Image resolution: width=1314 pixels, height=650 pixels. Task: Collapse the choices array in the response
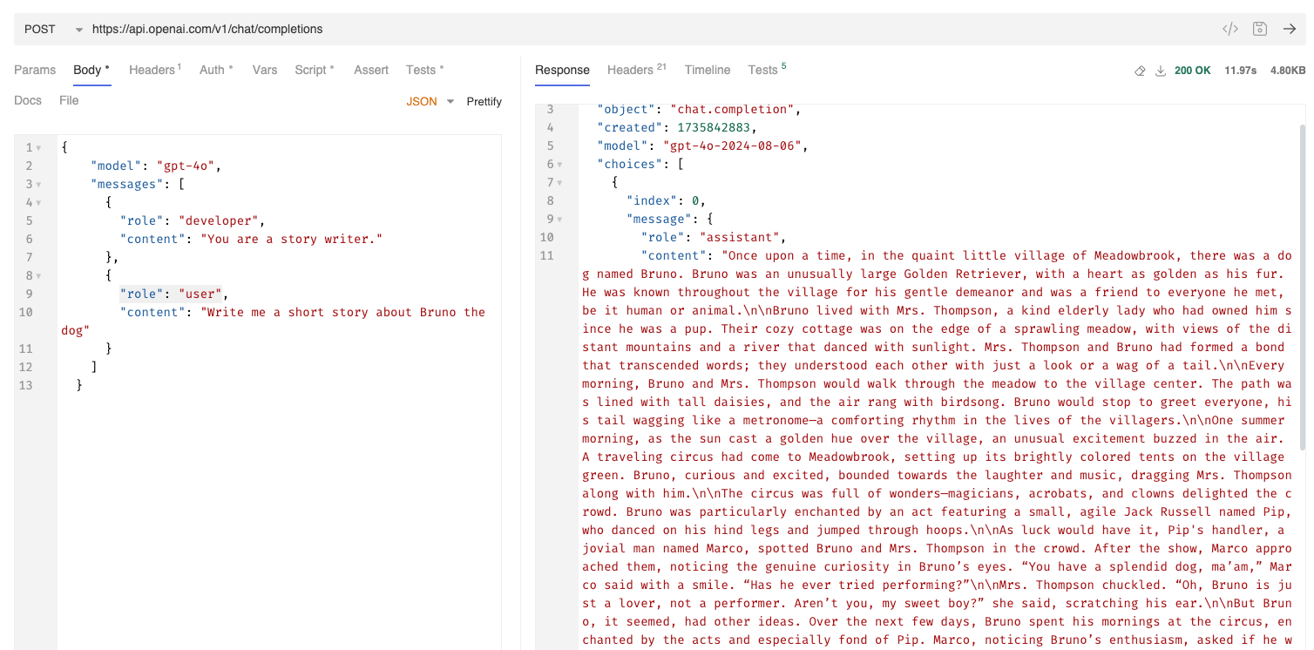point(561,163)
